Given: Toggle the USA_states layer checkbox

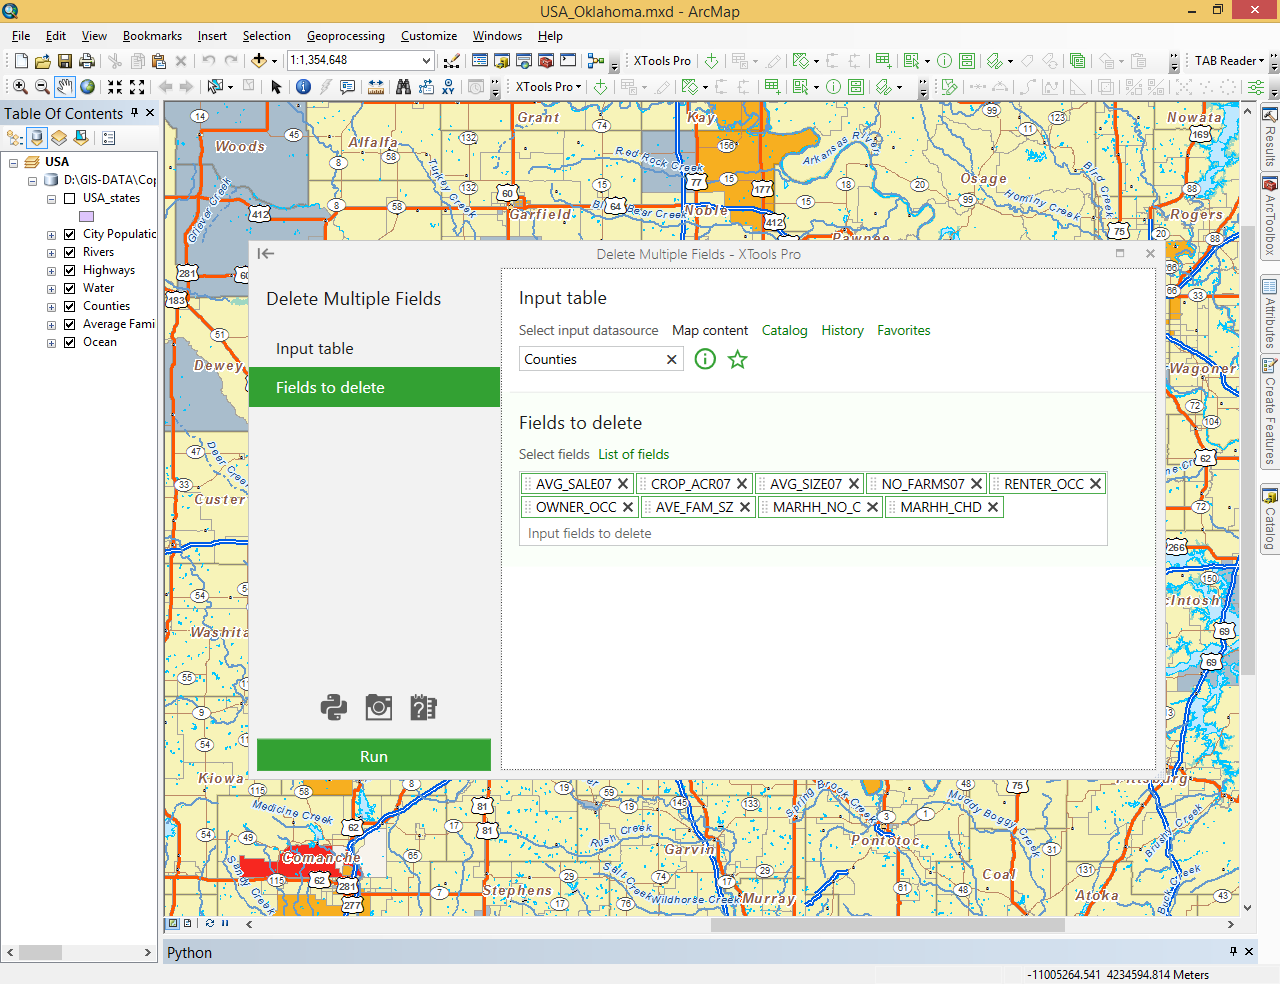Looking at the screenshot, I should point(69,198).
